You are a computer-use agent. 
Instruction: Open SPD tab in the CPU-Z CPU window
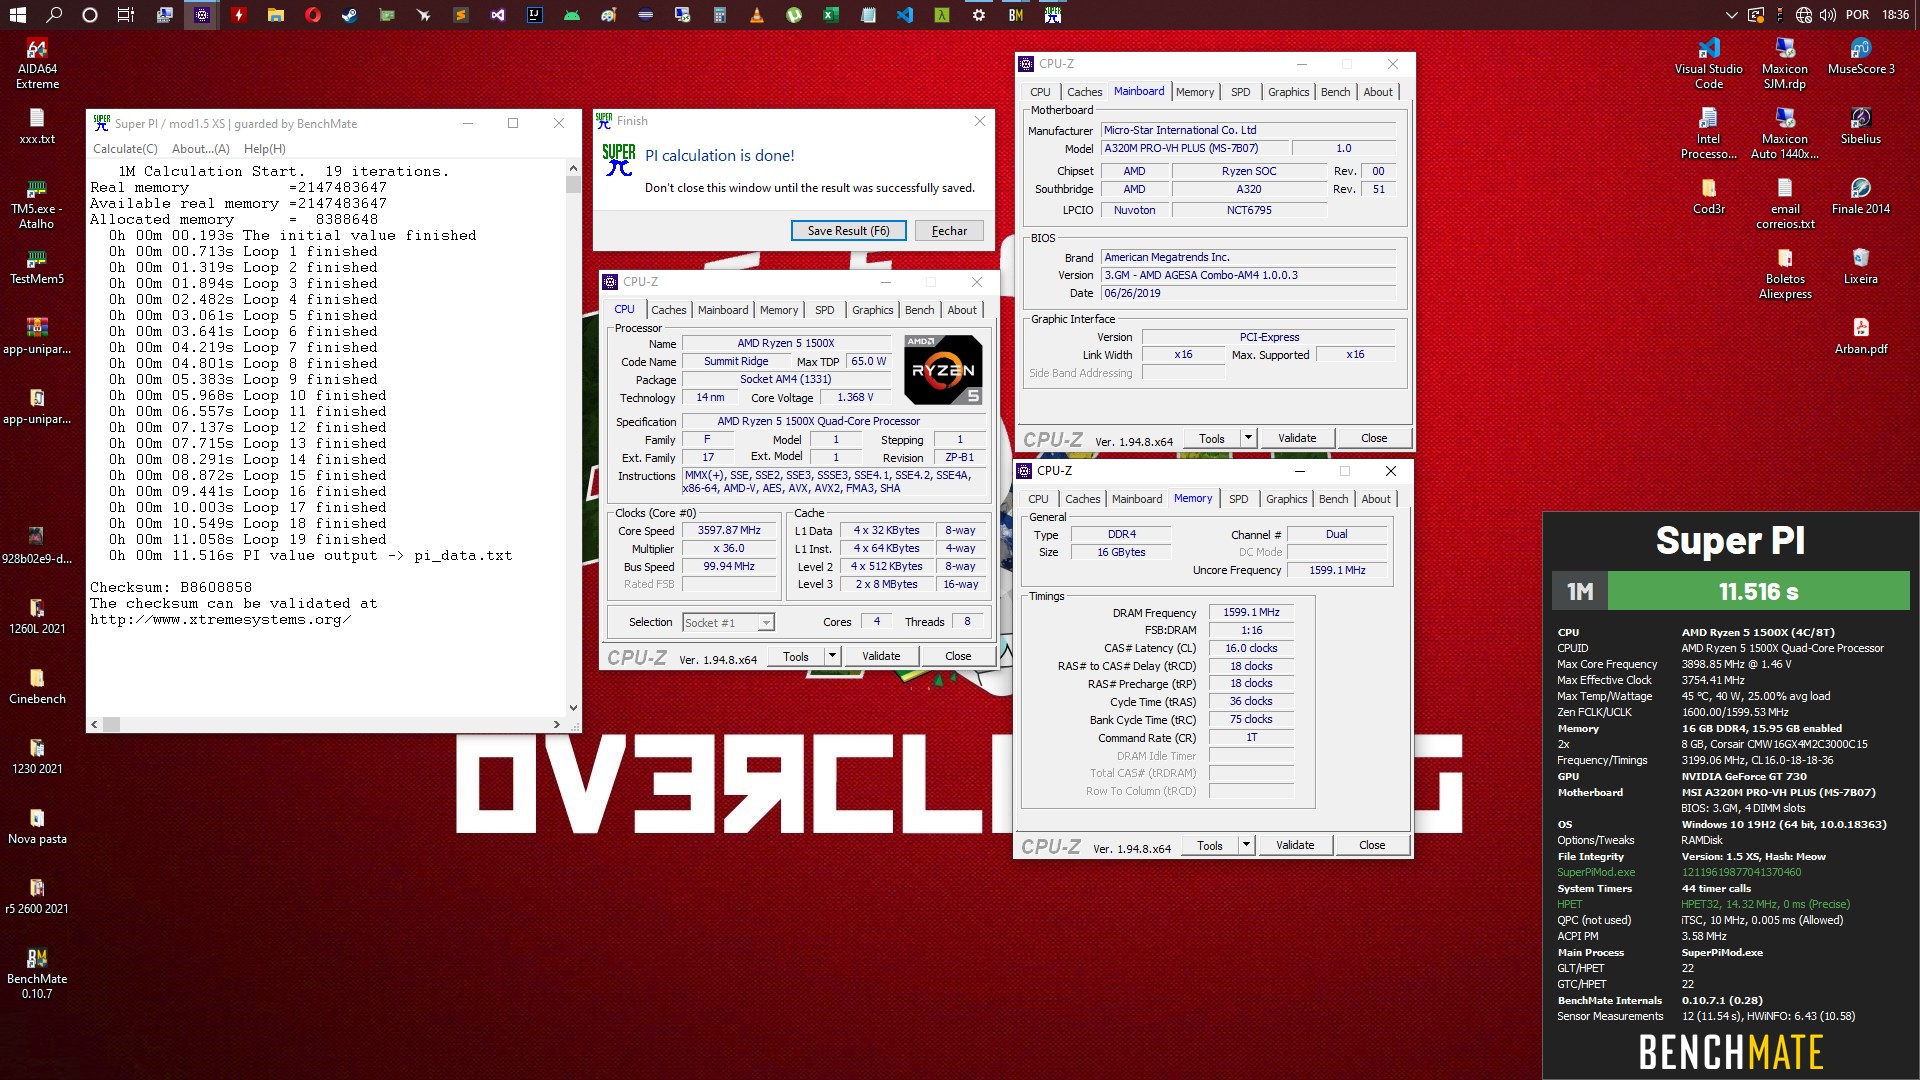pyautogui.click(x=824, y=310)
